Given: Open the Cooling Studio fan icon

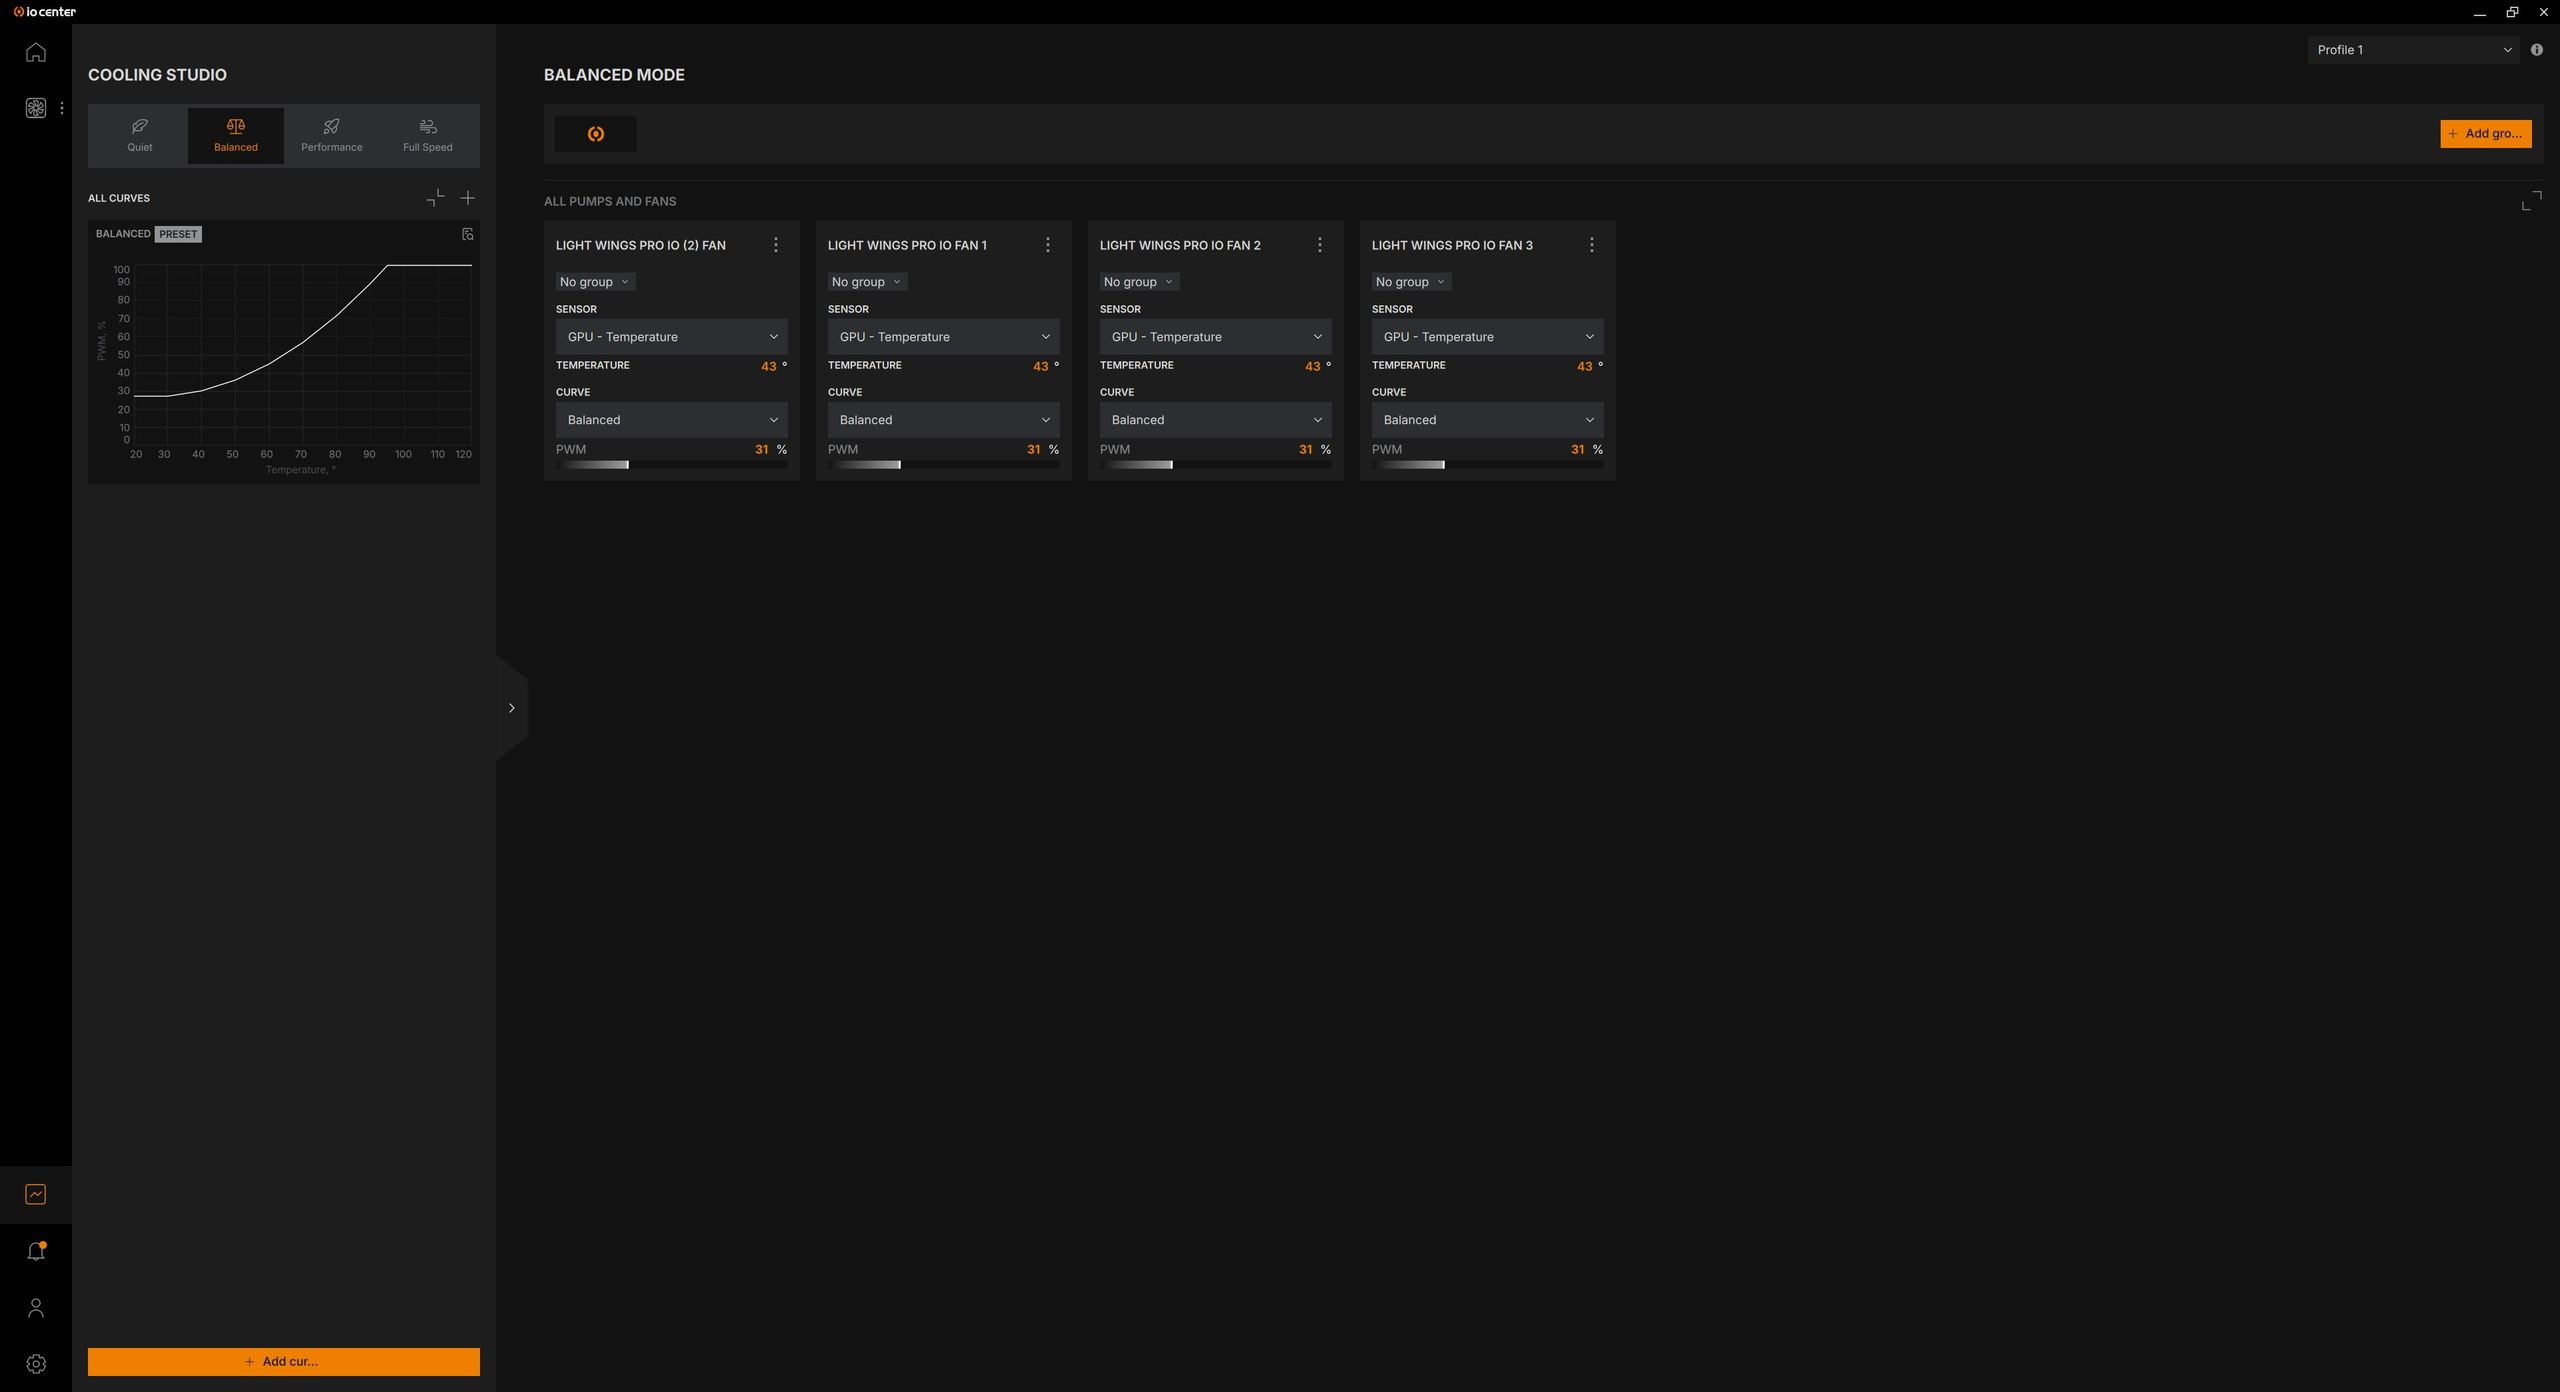Looking at the screenshot, I should (x=36, y=108).
